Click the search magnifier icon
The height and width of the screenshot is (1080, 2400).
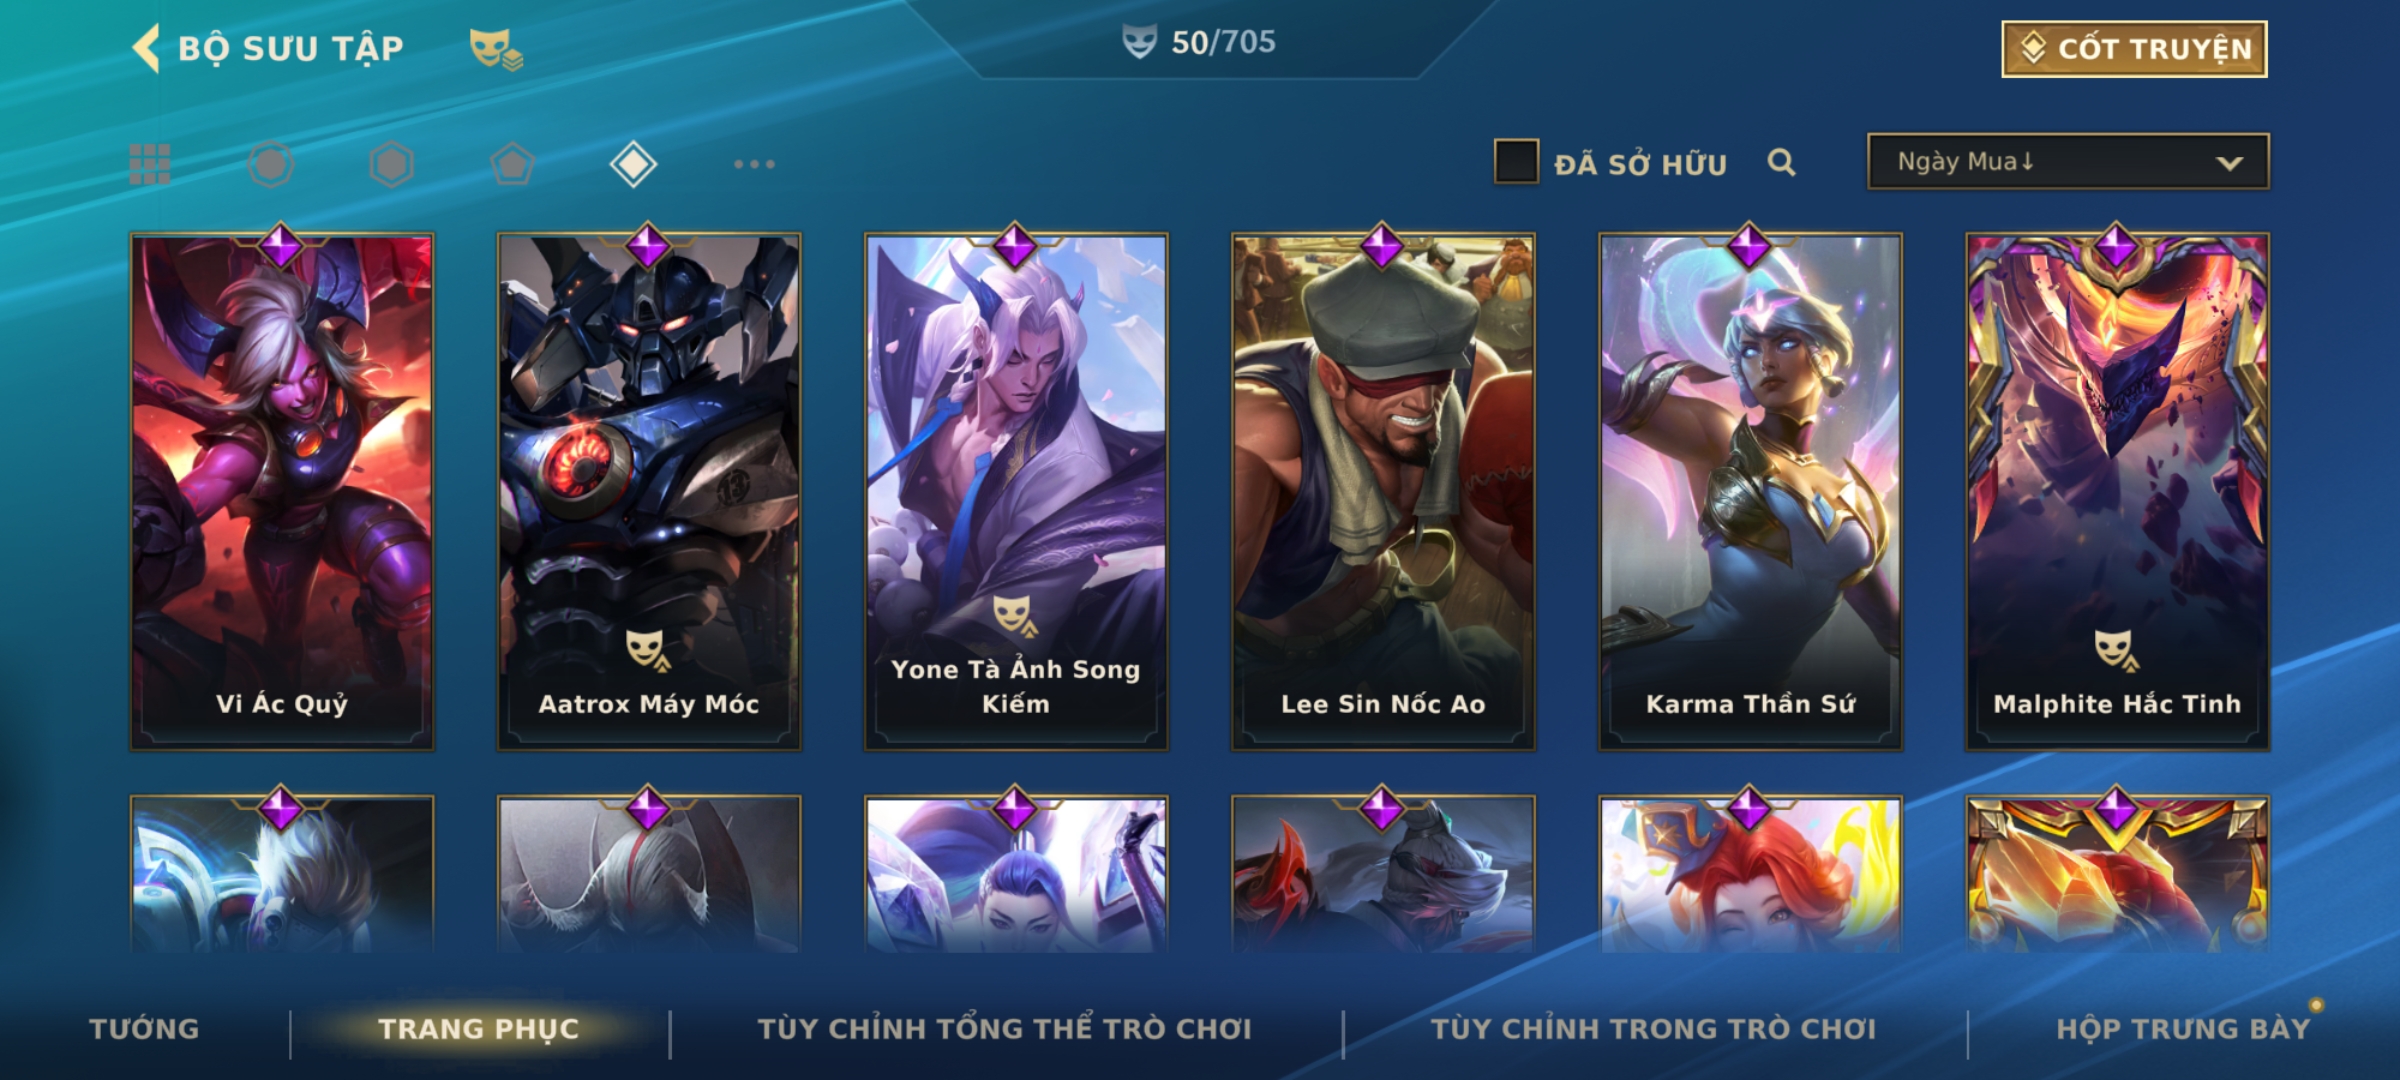tap(1781, 162)
